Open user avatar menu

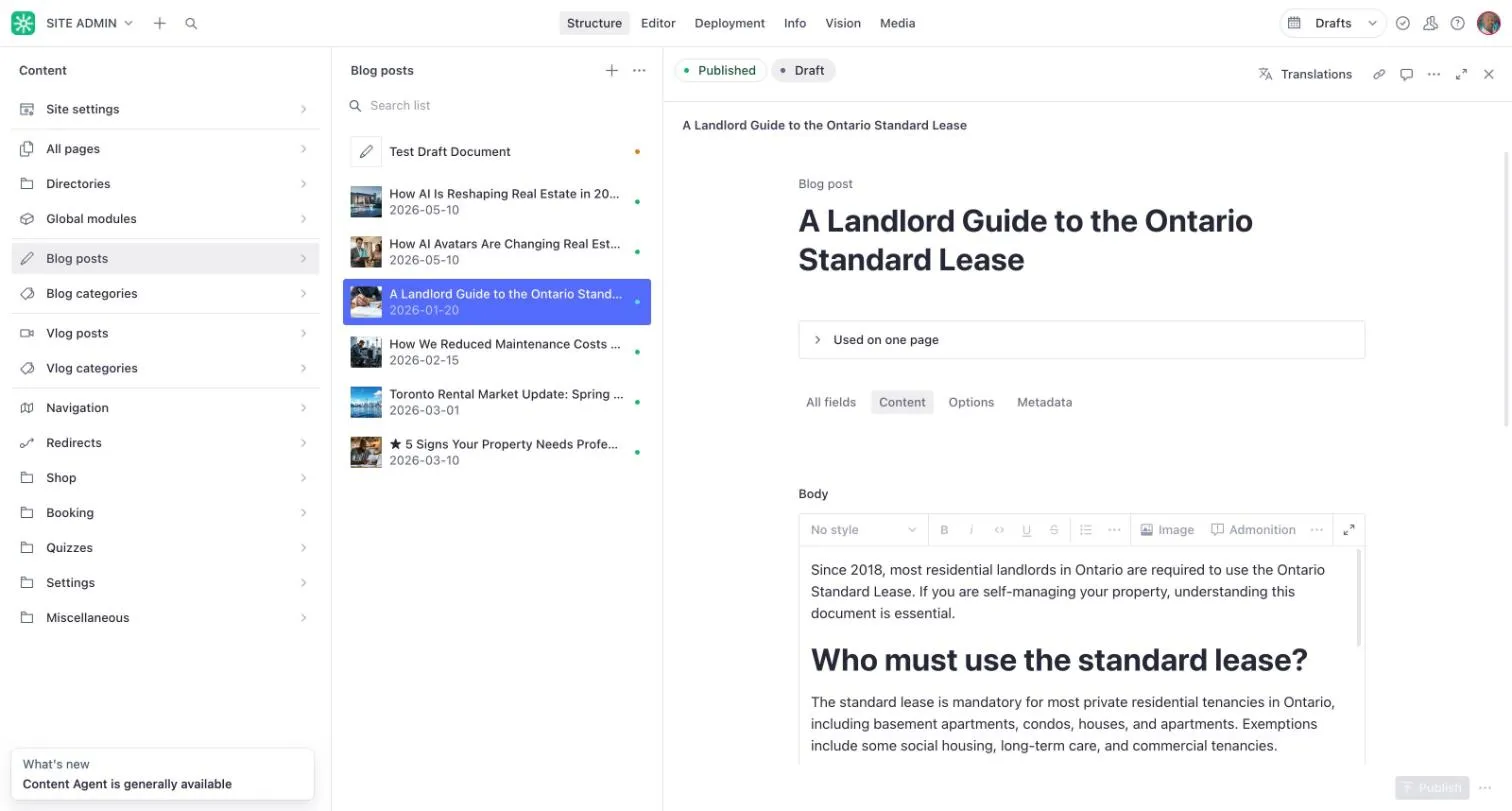[x=1488, y=23]
